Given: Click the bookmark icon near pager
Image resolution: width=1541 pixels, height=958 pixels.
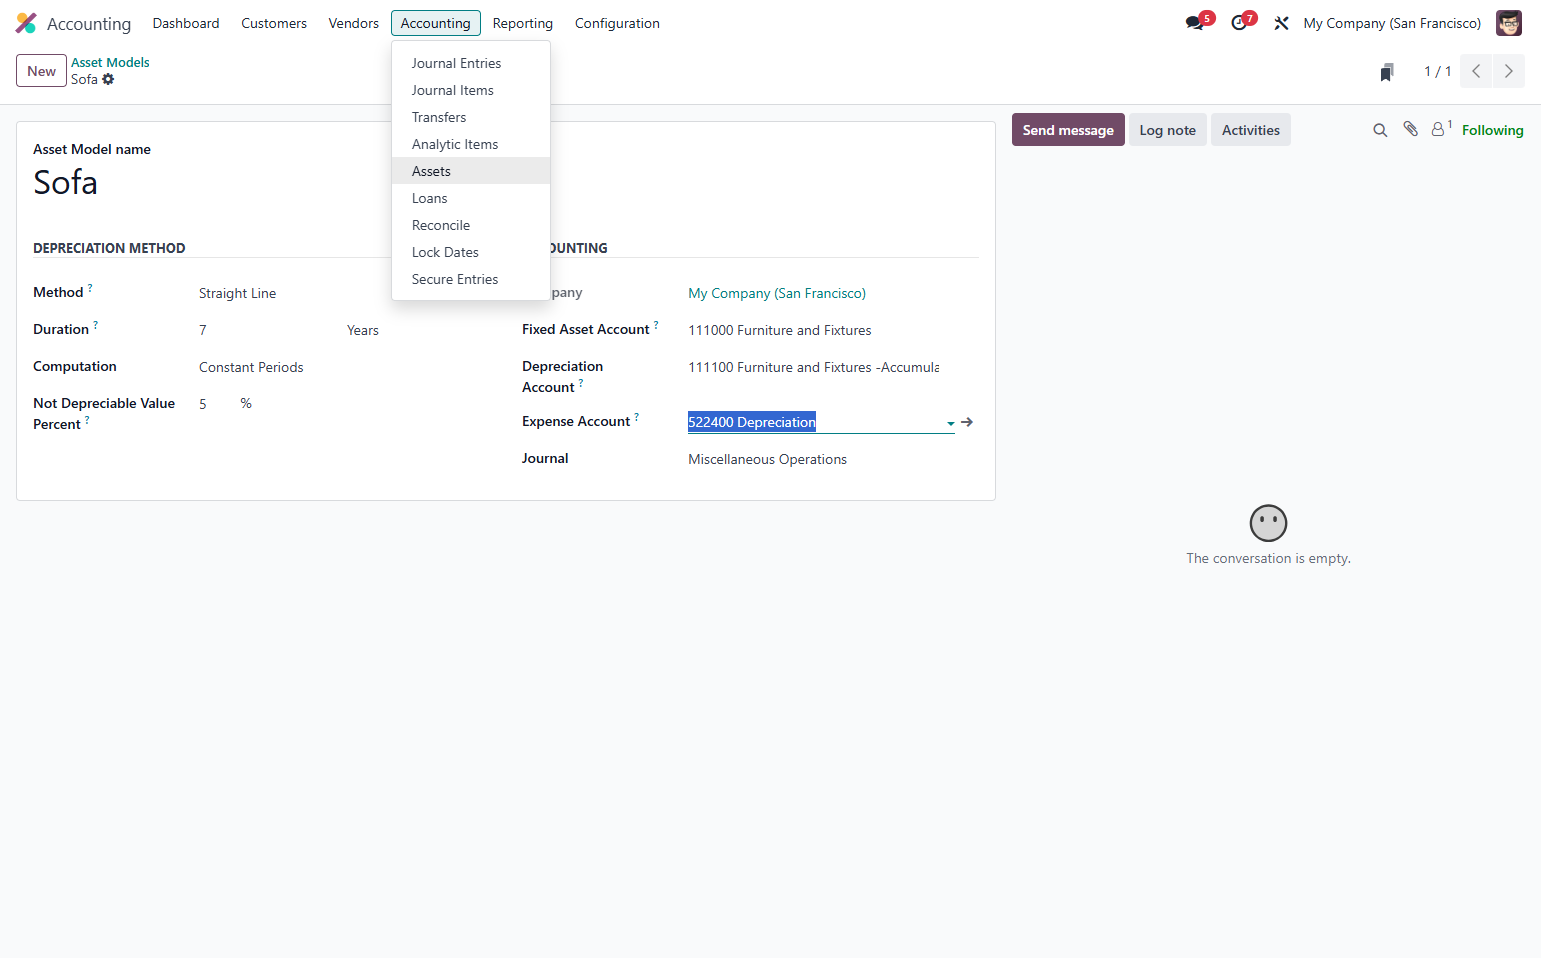Looking at the screenshot, I should tap(1387, 72).
